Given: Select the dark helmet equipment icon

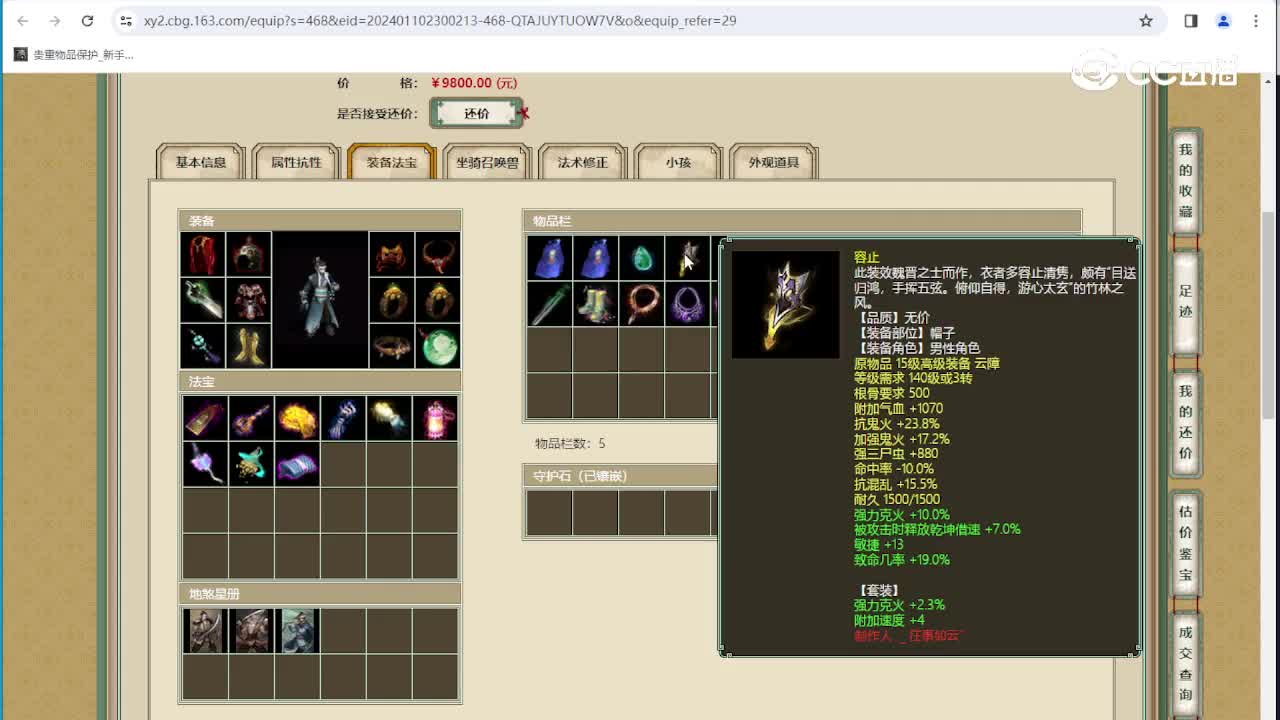Looking at the screenshot, I should (x=249, y=255).
